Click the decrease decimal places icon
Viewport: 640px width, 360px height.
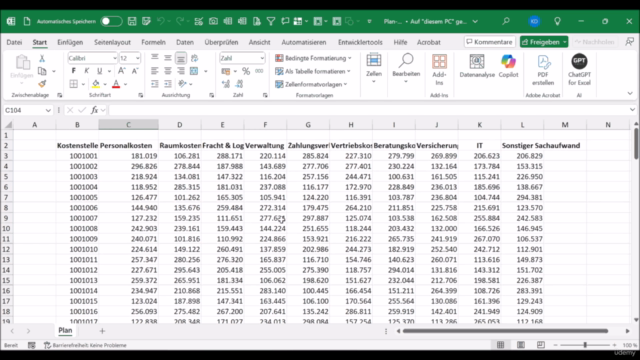tap(239, 84)
